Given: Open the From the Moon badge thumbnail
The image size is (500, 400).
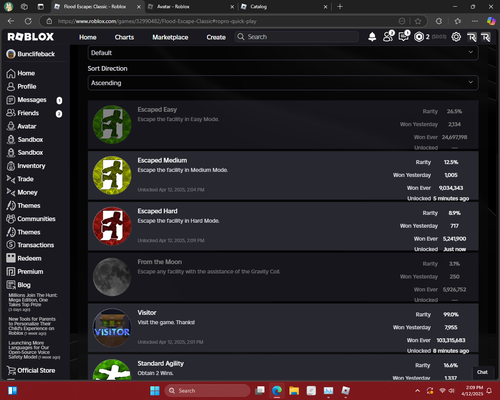Looking at the screenshot, I should click(112, 277).
